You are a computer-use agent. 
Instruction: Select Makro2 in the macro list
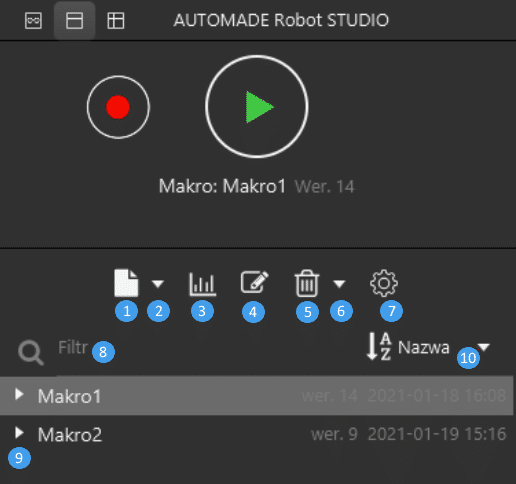click(x=257, y=434)
